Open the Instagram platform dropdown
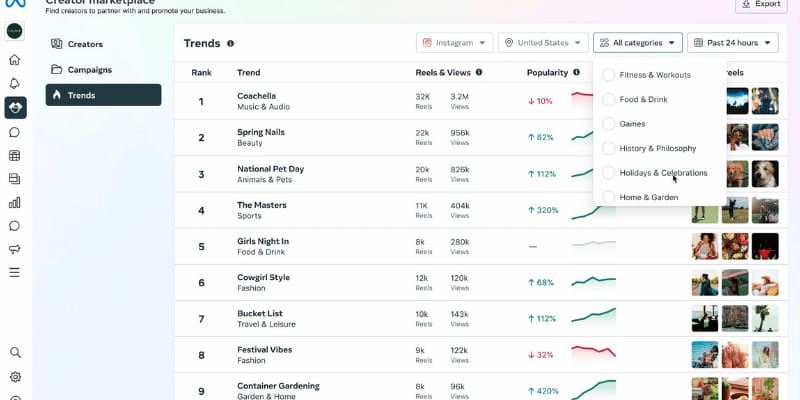 [455, 43]
